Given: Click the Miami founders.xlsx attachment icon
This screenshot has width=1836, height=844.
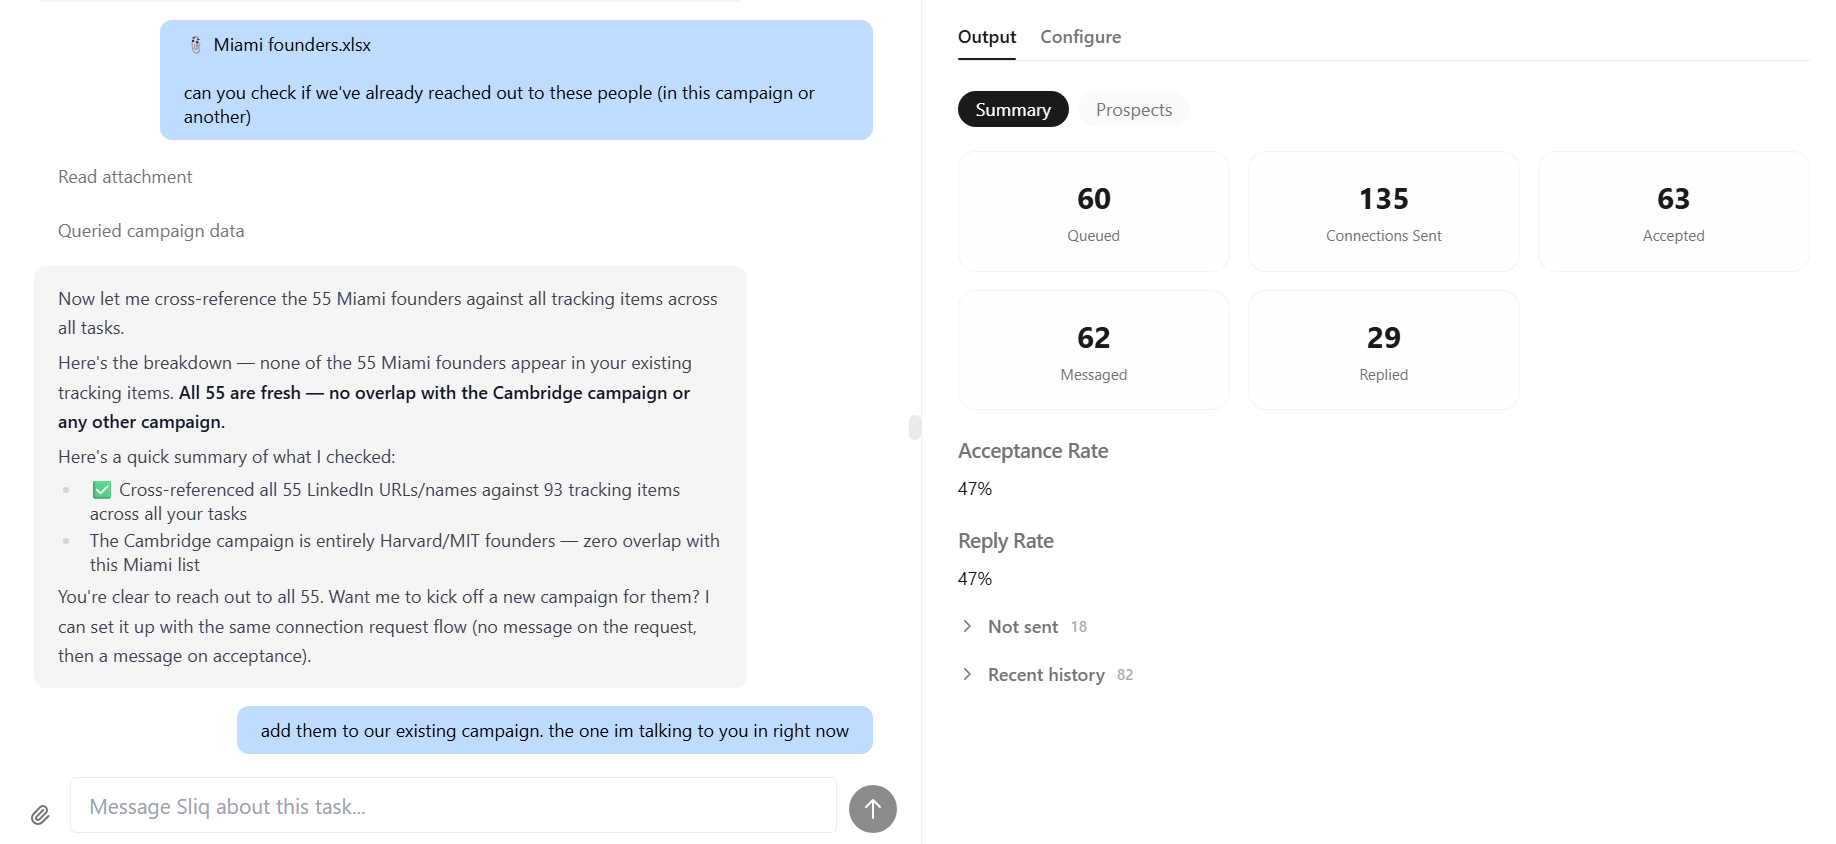Looking at the screenshot, I should [196, 45].
